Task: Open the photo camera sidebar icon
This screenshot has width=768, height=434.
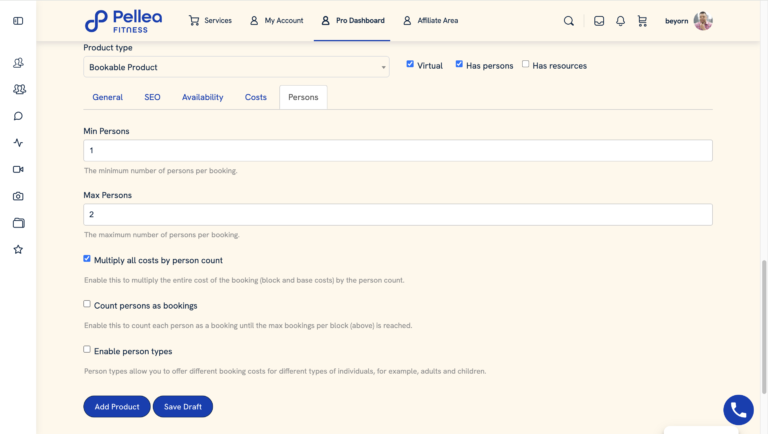Action: pos(18,196)
